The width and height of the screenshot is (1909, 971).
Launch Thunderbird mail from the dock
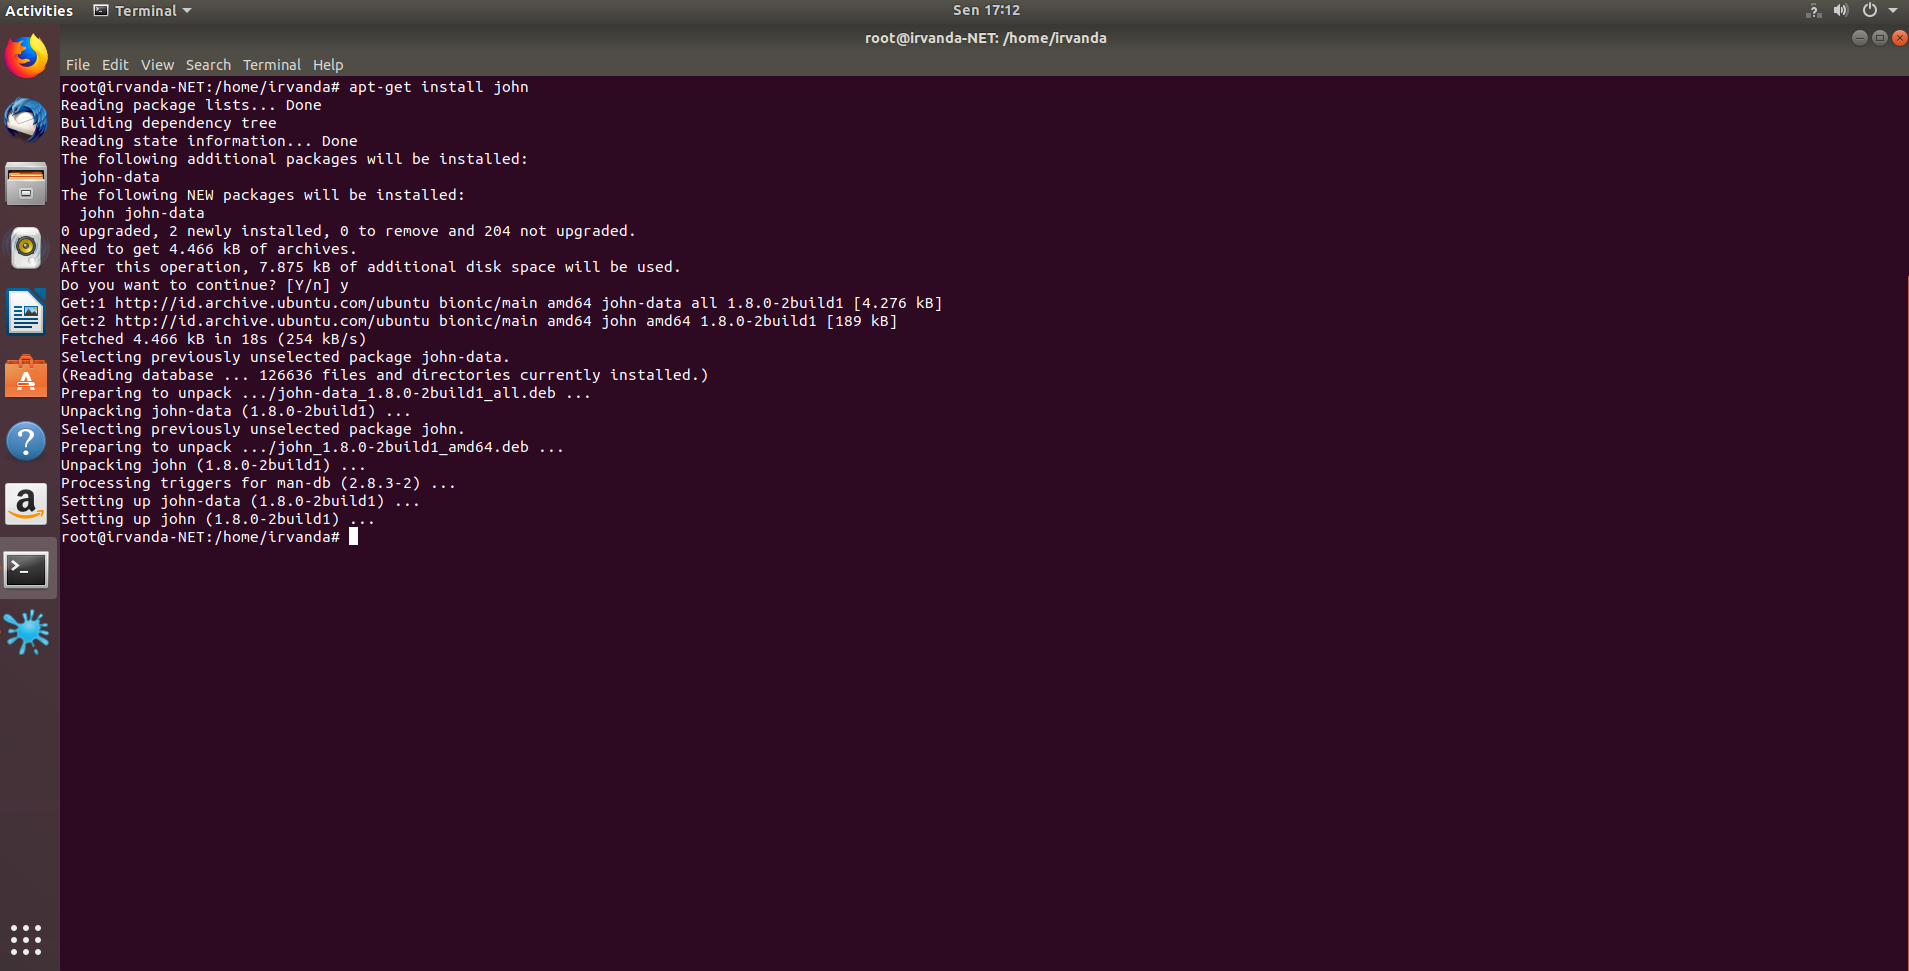[27, 120]
